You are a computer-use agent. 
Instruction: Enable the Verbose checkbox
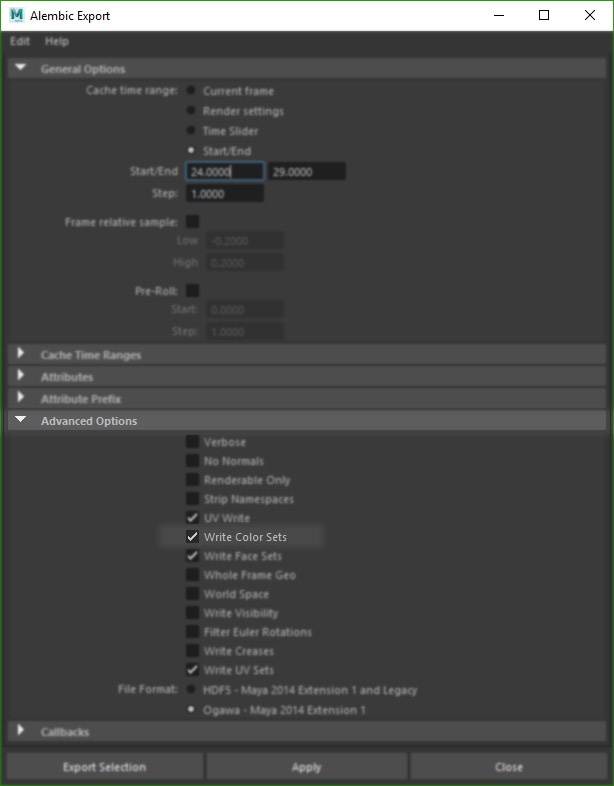[192, 442]
